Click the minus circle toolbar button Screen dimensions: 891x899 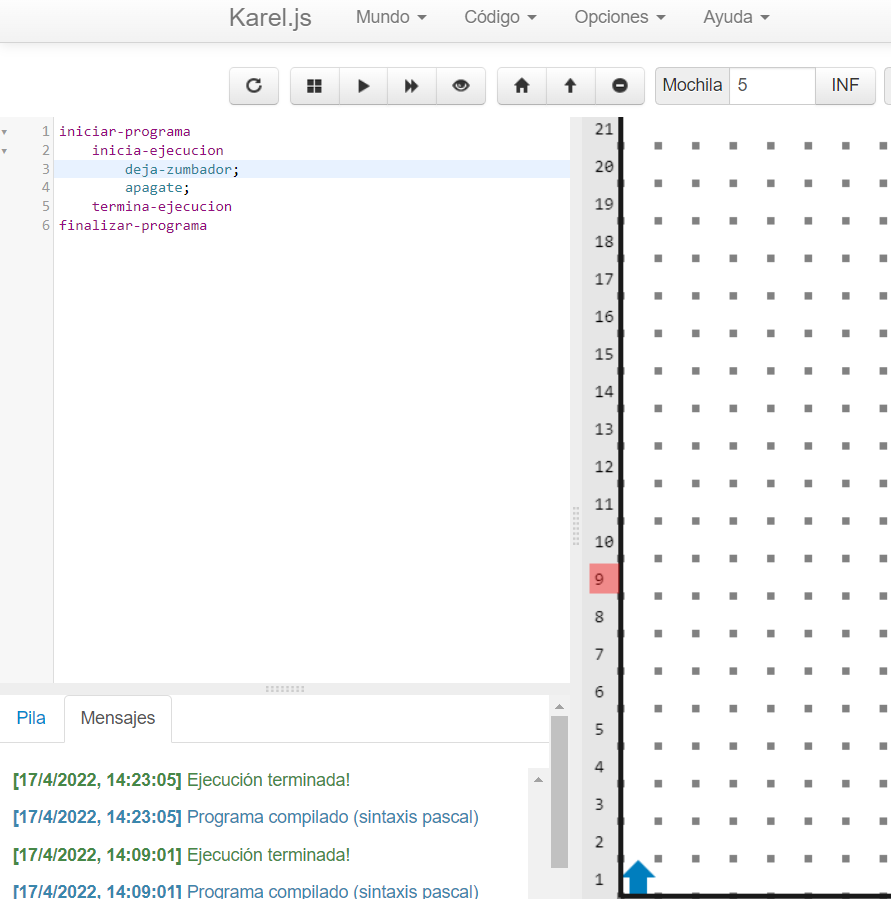point(620,86)
